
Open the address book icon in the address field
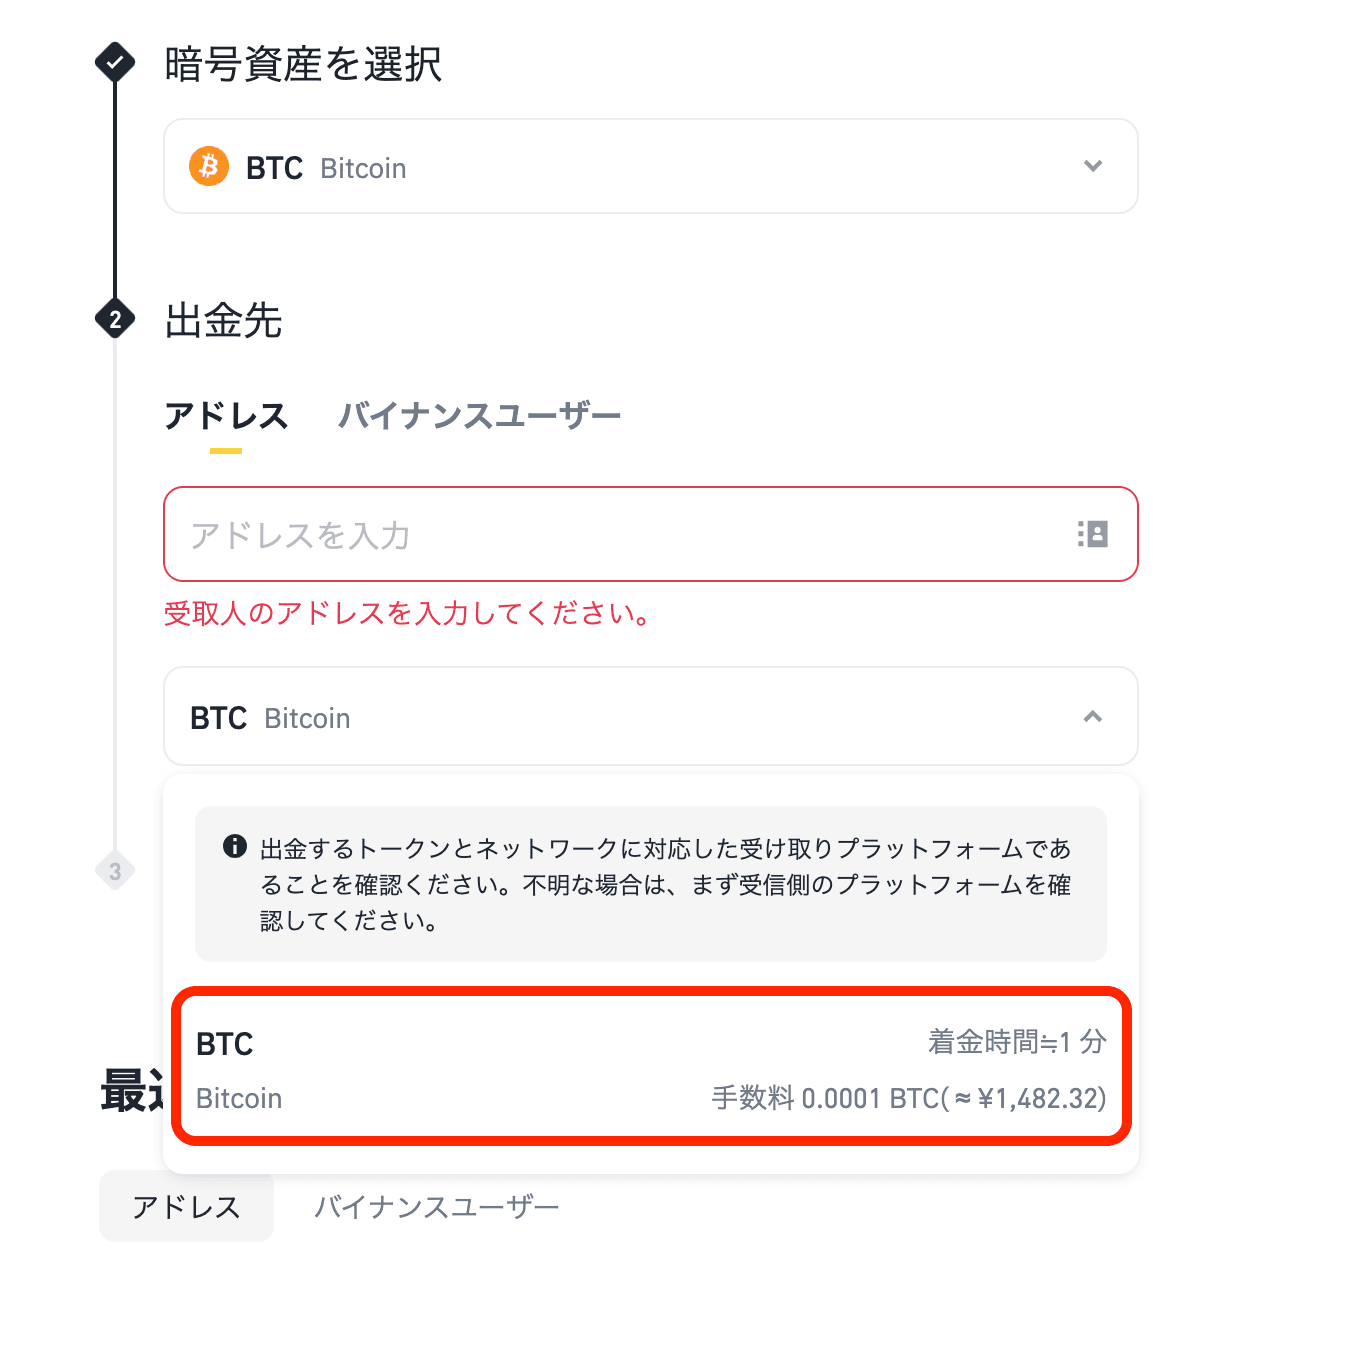click(1093, 535)
